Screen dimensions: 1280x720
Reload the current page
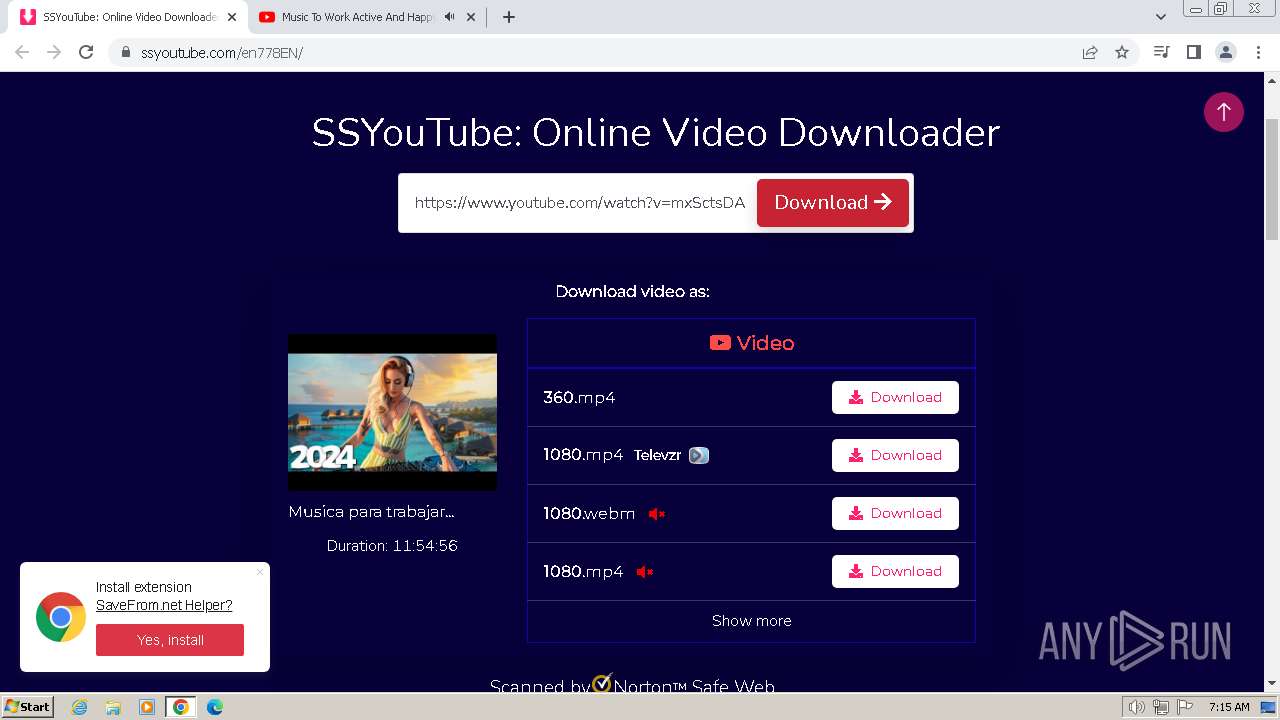coord(86,52)
